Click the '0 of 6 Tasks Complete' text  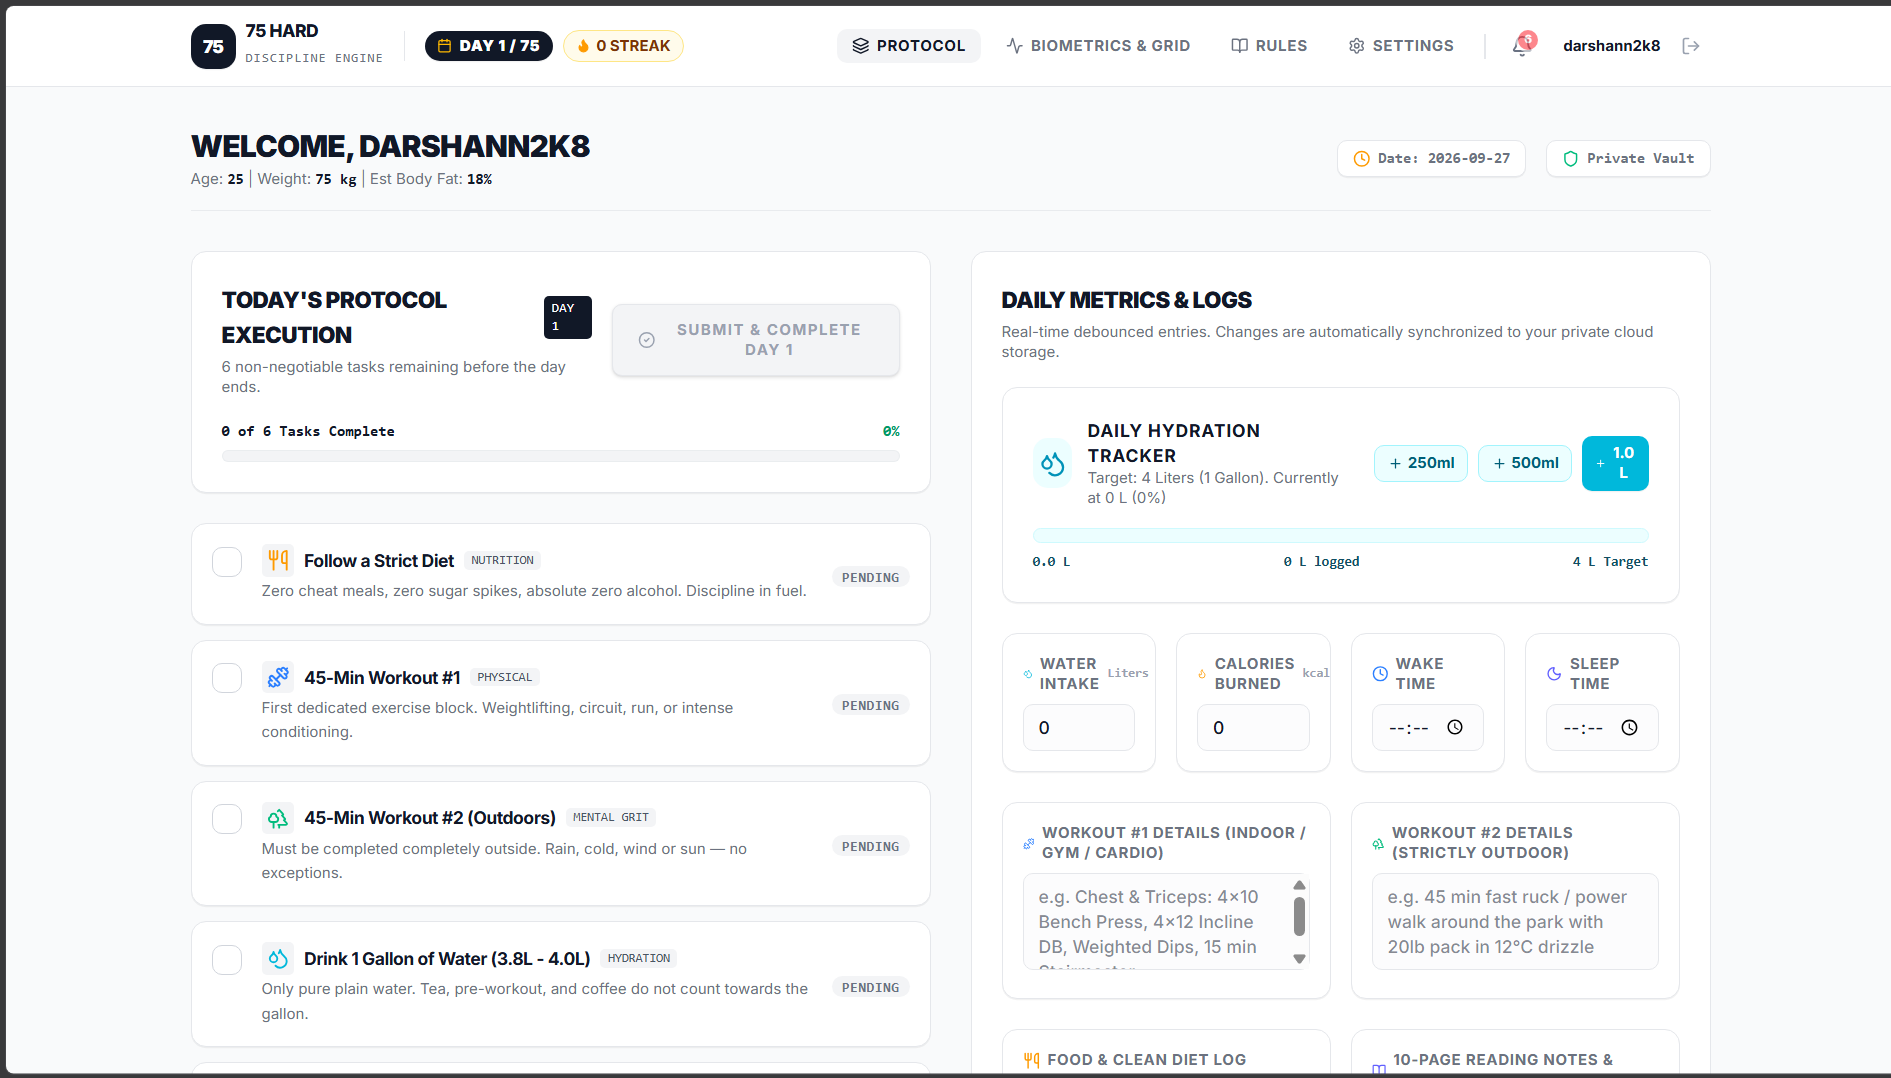pyautogui.click(x=308, y=431)
